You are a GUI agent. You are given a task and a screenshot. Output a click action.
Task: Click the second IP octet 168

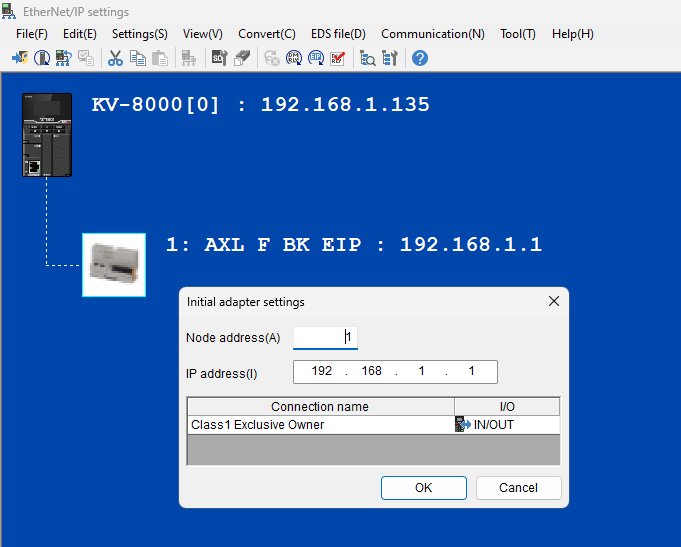click(x=371, y=371)
